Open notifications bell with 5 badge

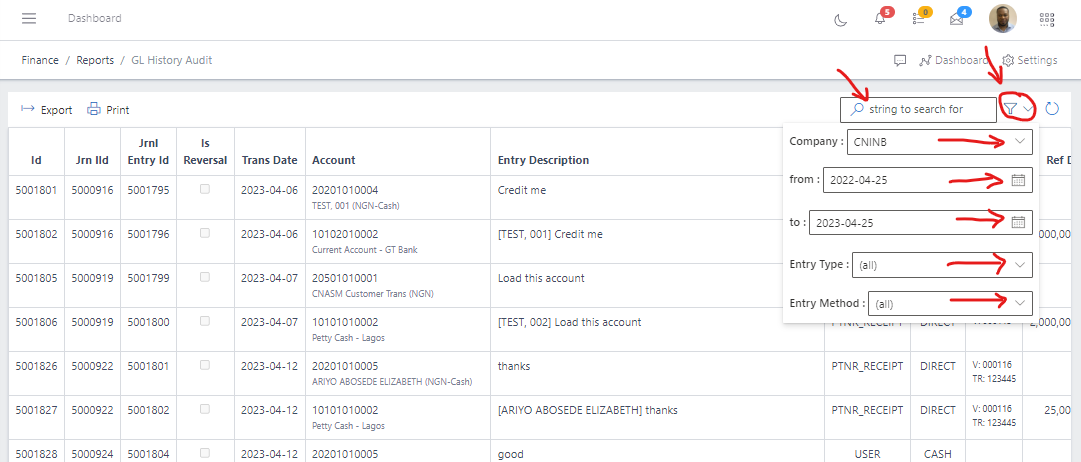(880, 19)
